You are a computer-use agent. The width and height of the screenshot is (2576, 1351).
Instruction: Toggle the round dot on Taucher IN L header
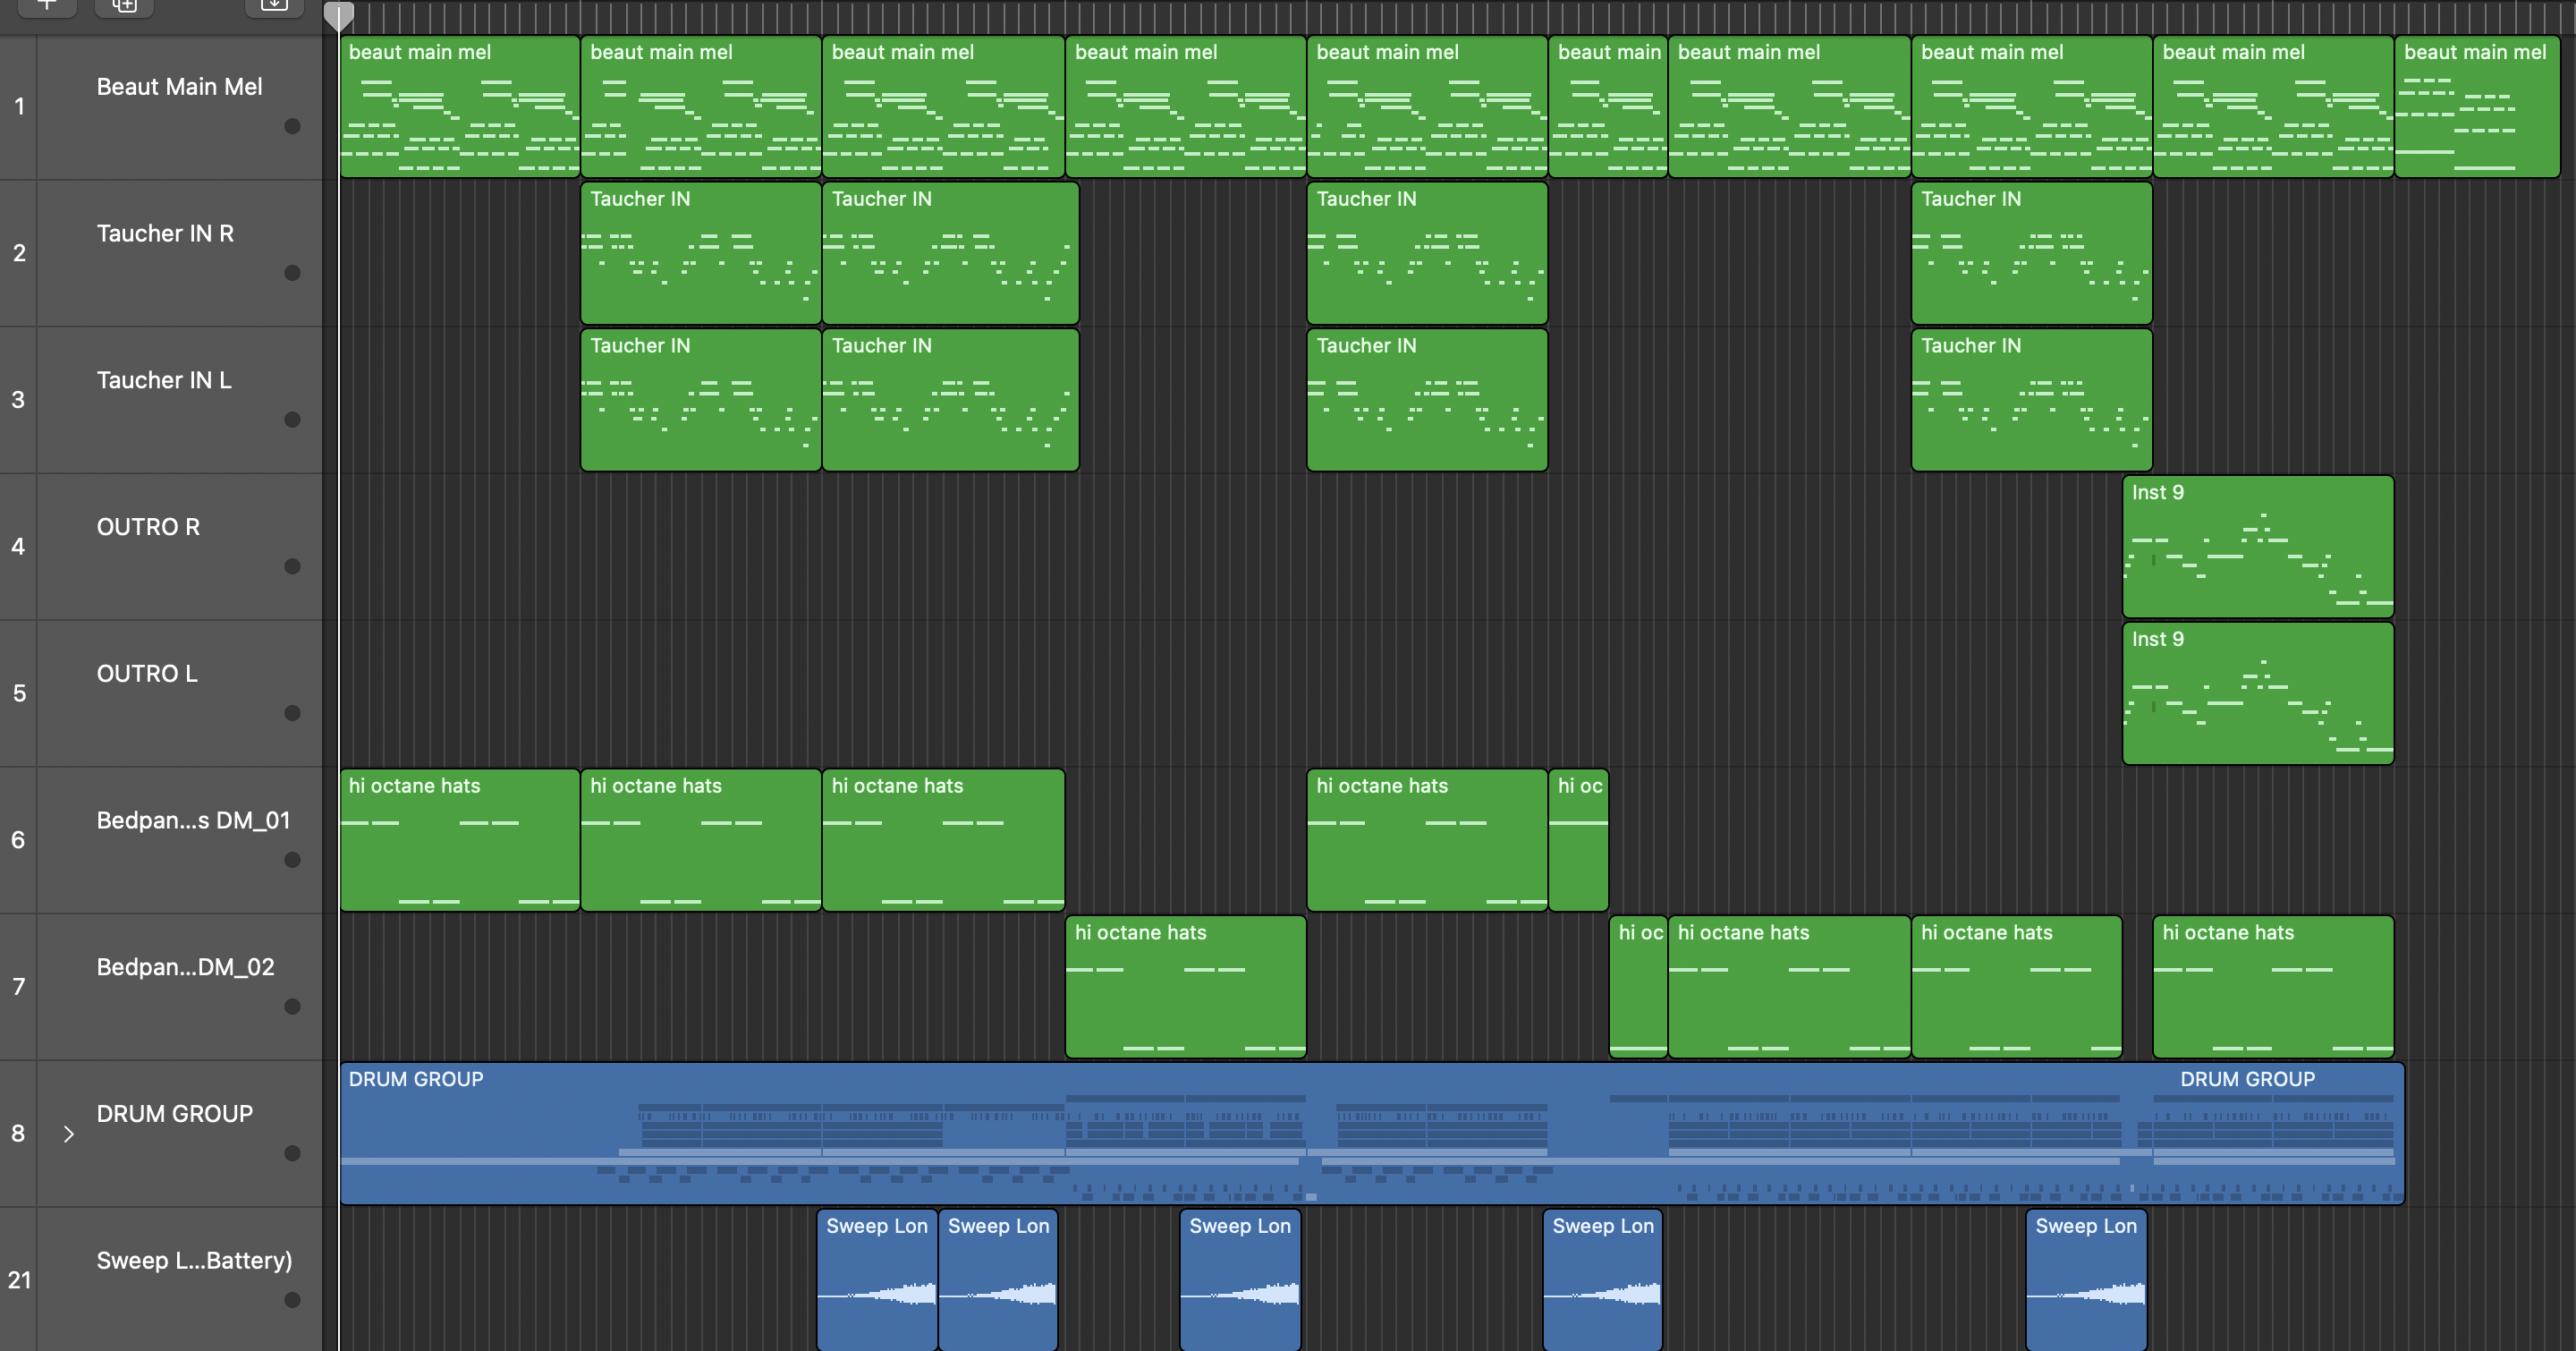(x=292, y=420)
